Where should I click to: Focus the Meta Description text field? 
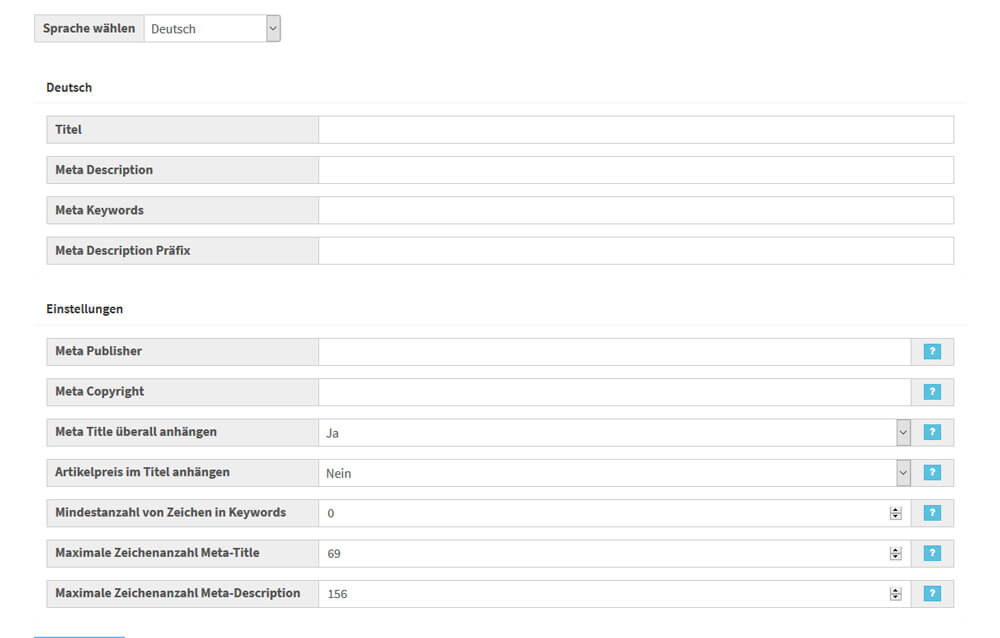tap(635, 170)
